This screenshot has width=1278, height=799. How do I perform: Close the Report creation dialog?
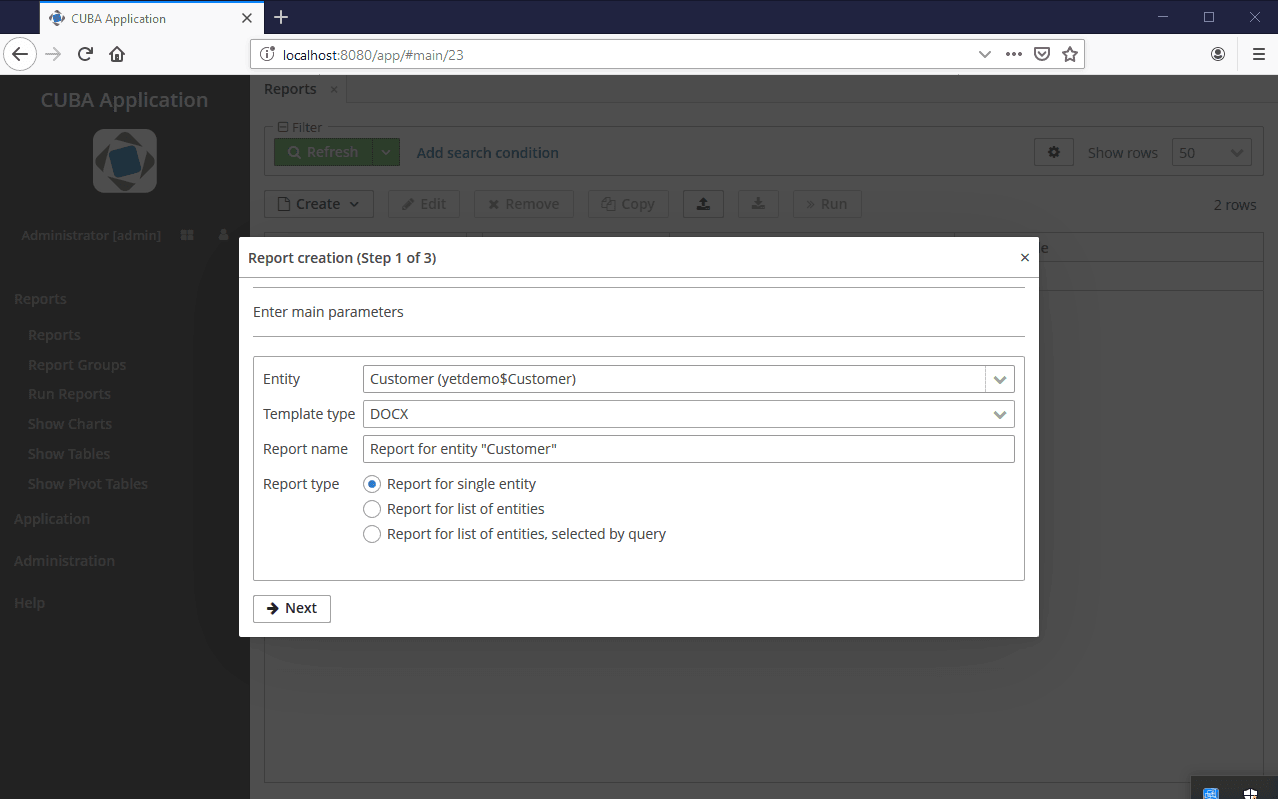coord(1024,258)
